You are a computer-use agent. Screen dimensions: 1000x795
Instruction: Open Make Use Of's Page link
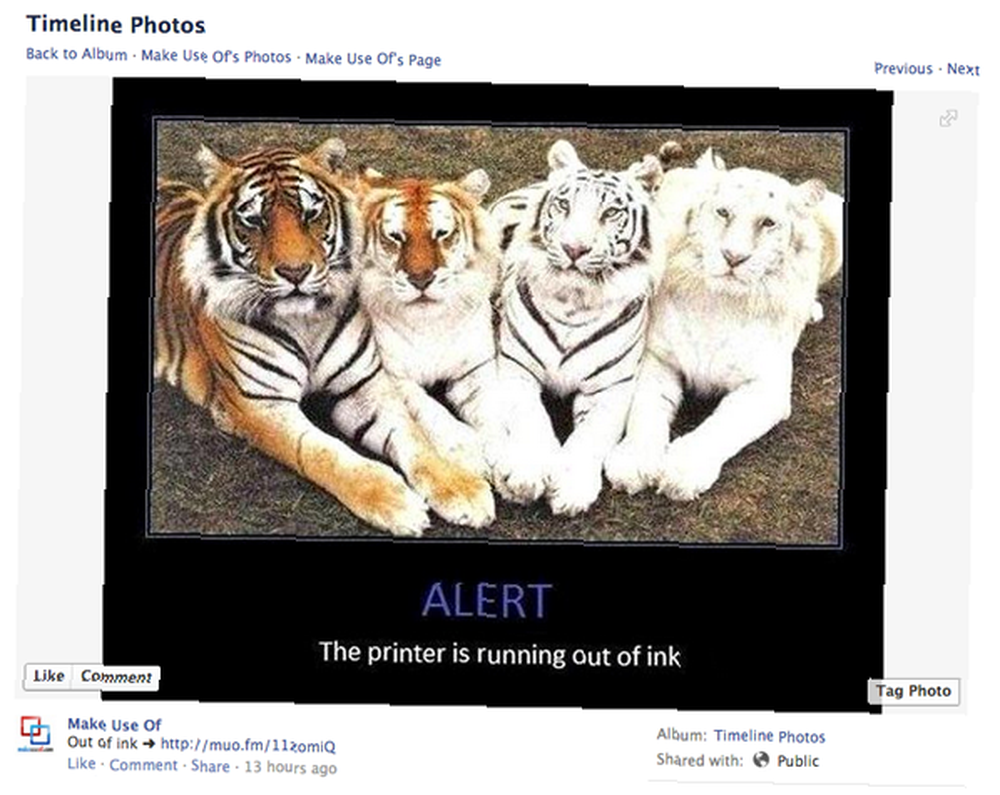373,59
